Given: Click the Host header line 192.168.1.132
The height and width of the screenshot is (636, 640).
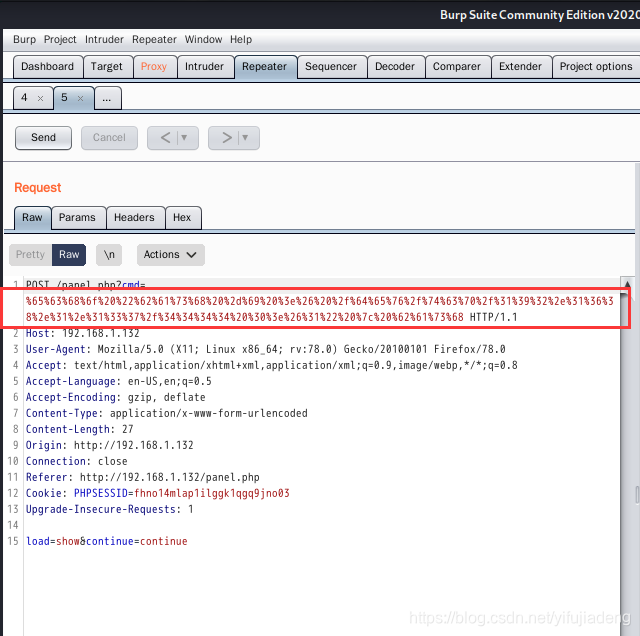Looking at the screenshot, I should point(83,334).
